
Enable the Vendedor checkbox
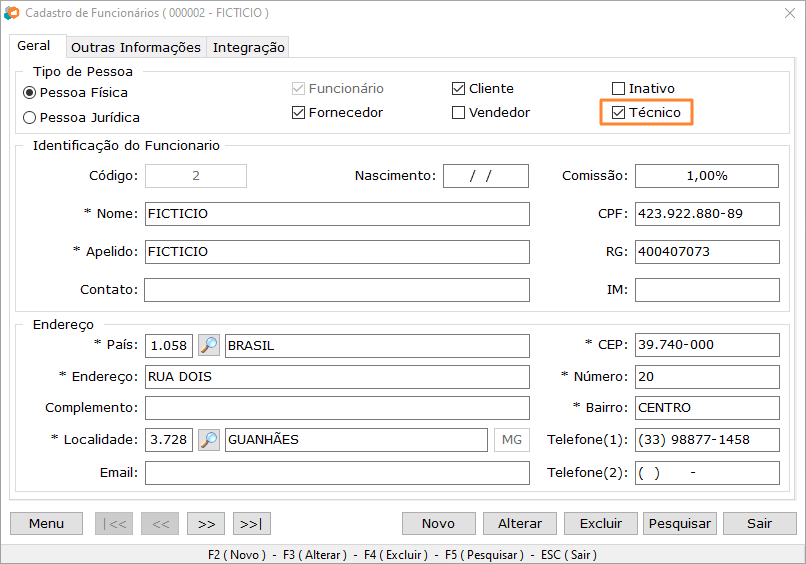(459, 113)
